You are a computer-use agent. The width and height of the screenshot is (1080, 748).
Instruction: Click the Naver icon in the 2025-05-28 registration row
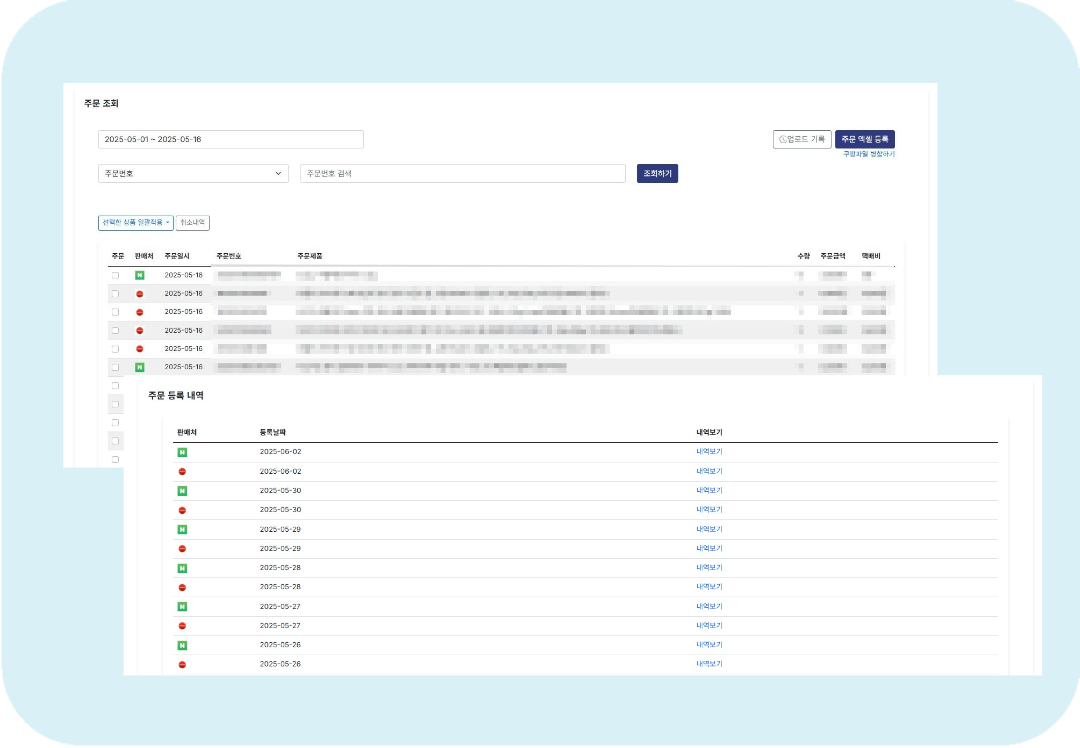182,568
